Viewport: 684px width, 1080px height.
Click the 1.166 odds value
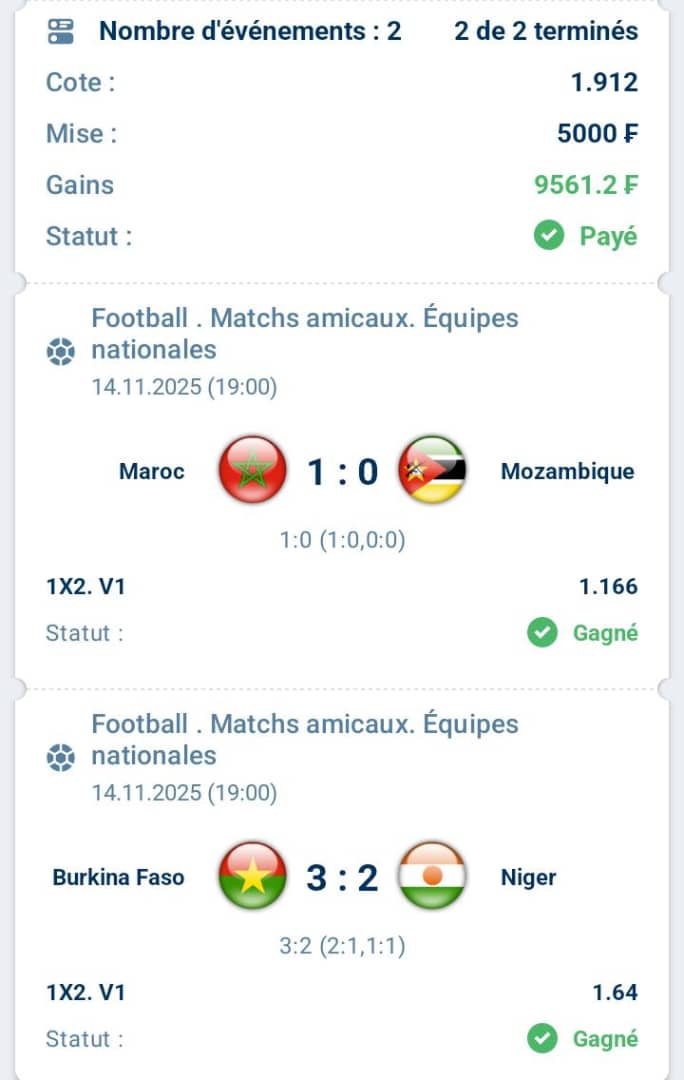[x=608, y=587]
